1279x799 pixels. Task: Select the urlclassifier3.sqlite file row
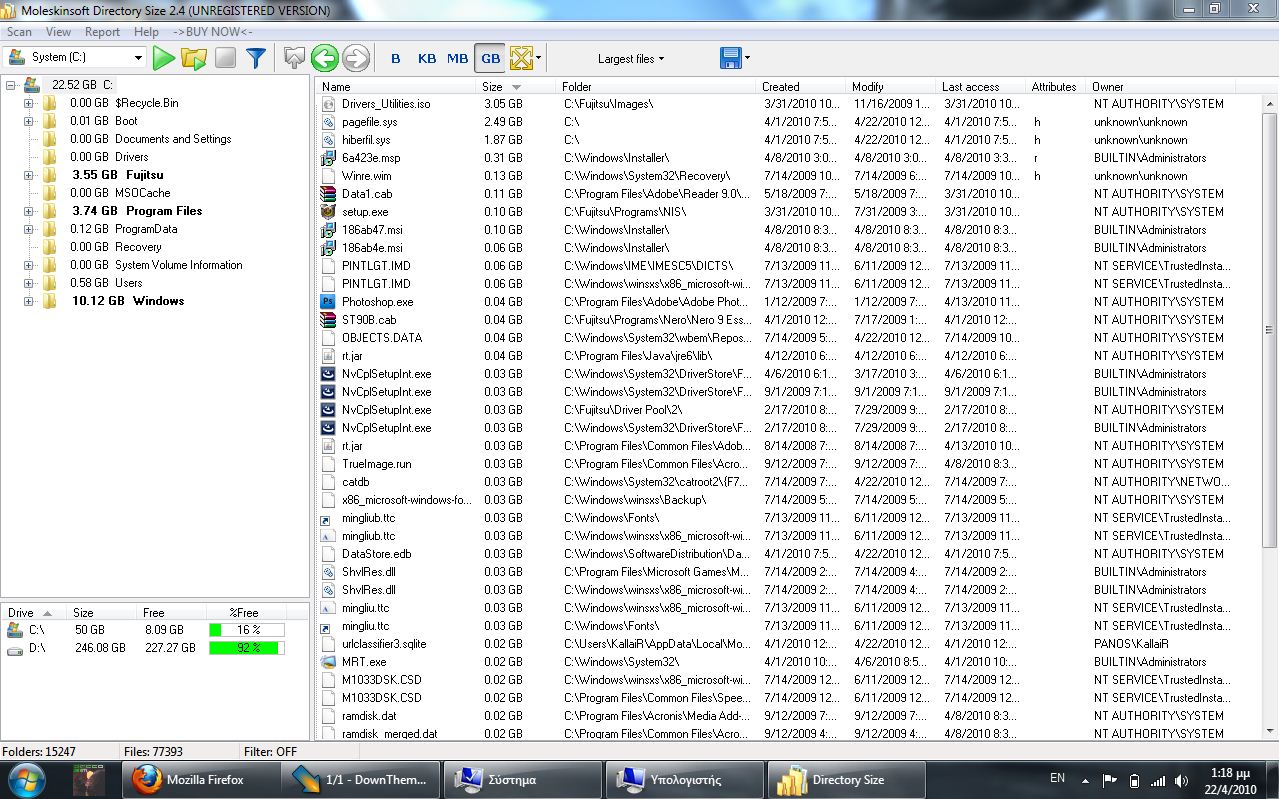pyautogui.click(x=790, y=644)
